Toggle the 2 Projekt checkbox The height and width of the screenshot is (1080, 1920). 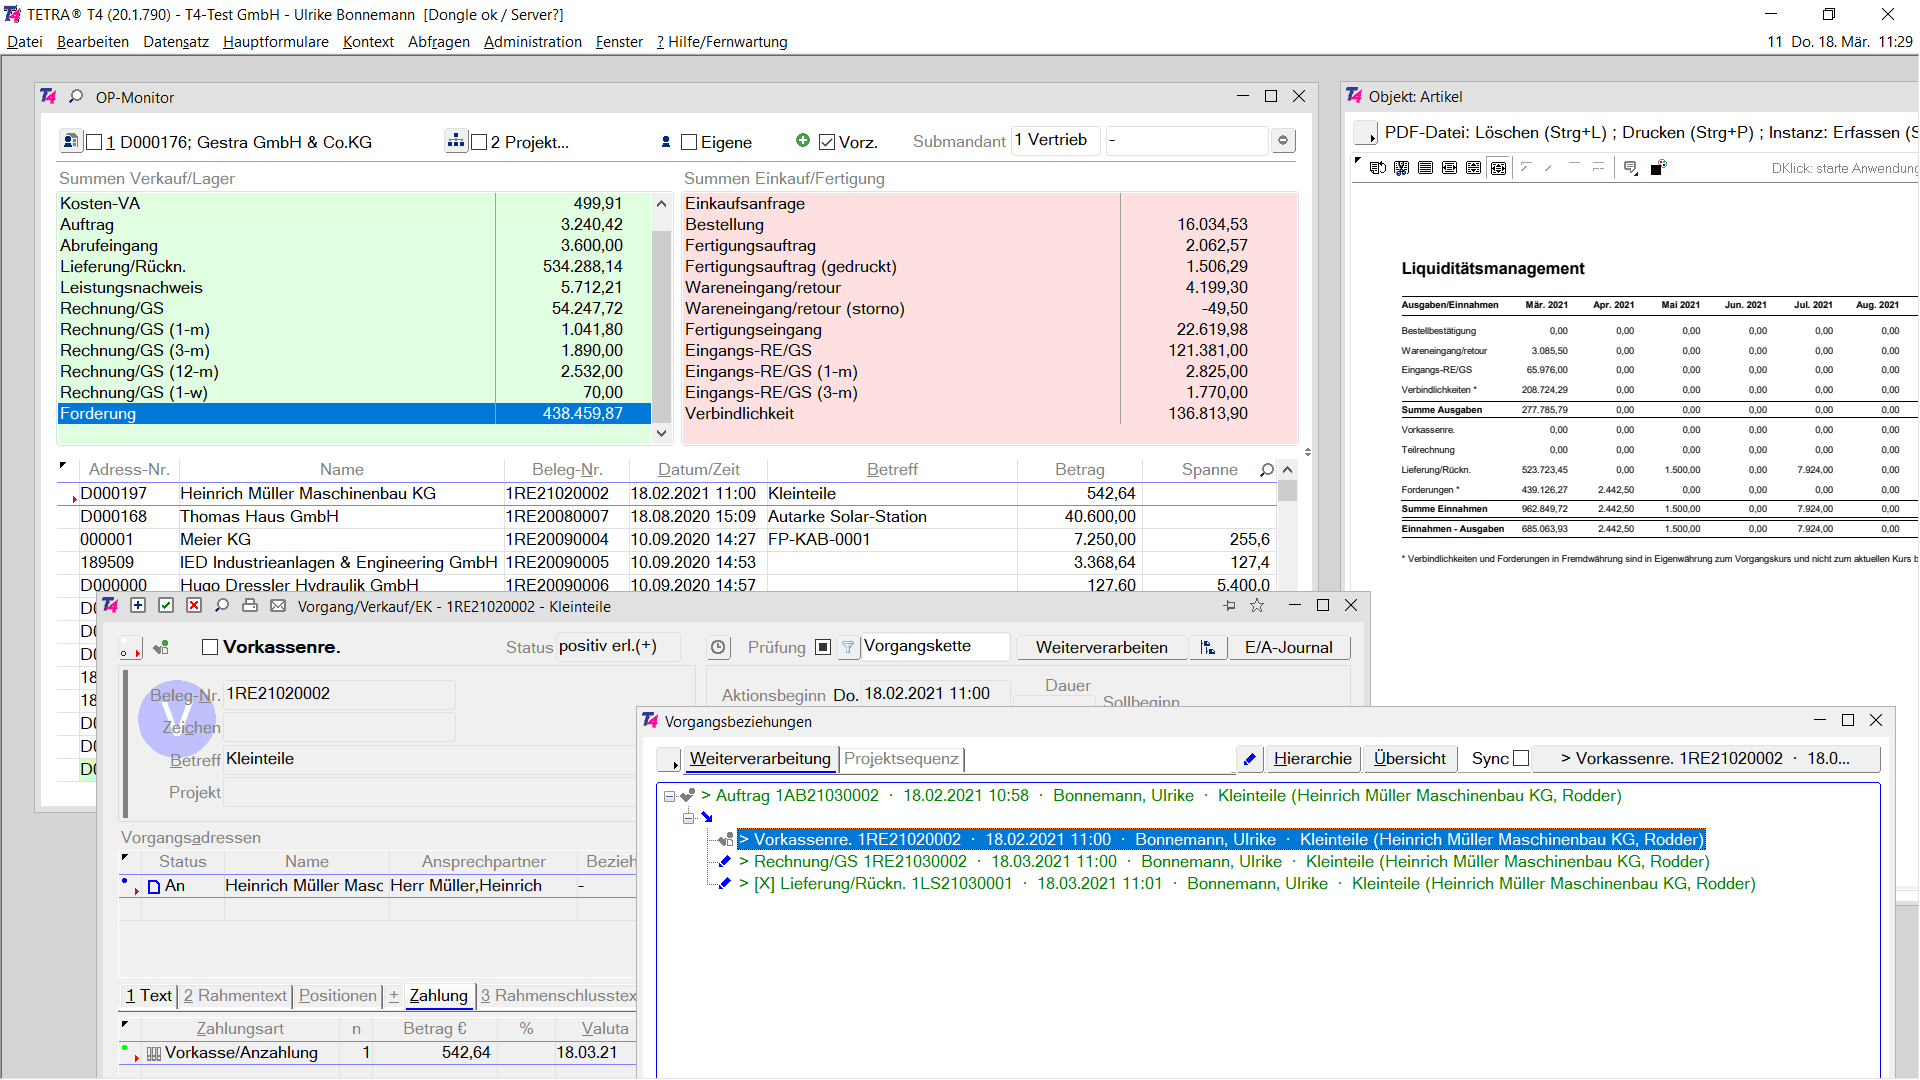click(479, 142)
